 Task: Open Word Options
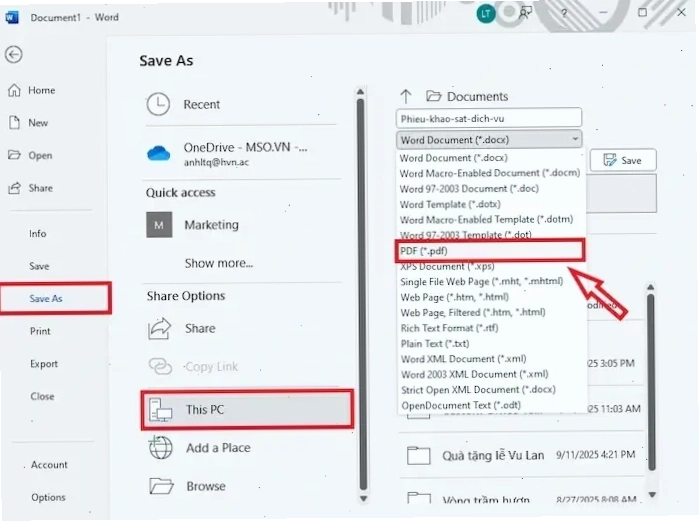48,497
